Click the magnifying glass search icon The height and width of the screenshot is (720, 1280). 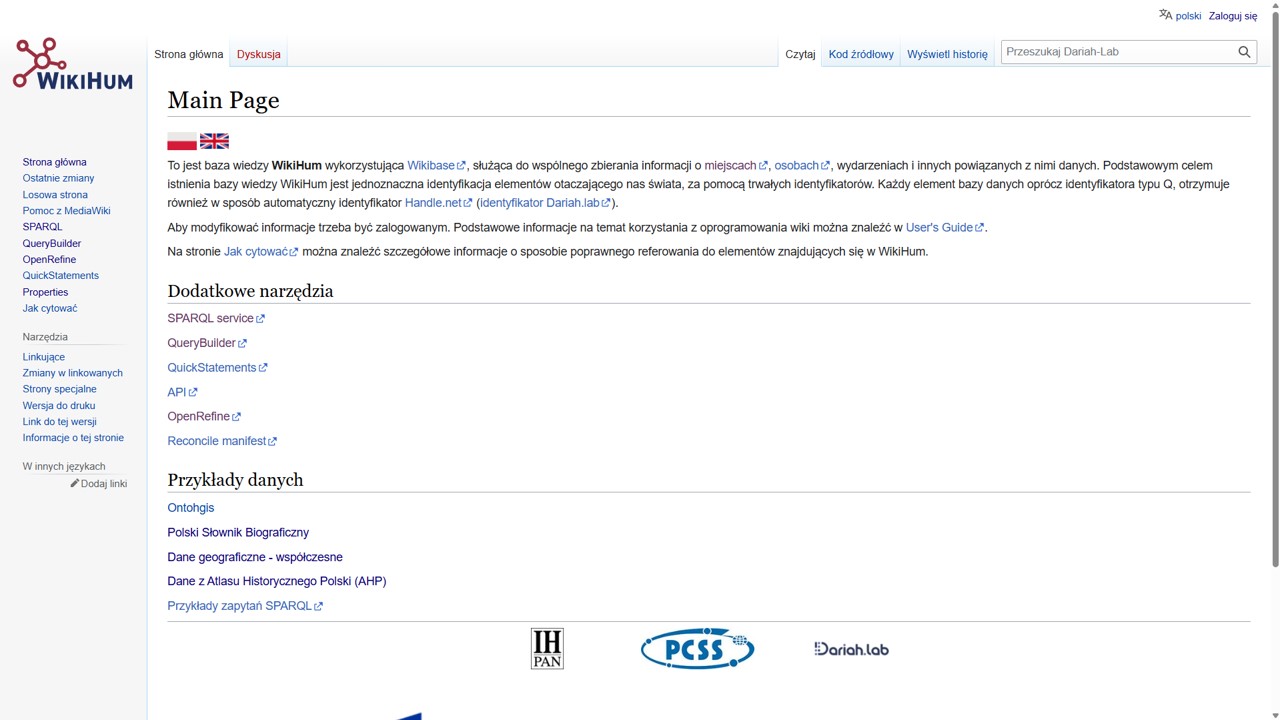(x=1244, y=52)
